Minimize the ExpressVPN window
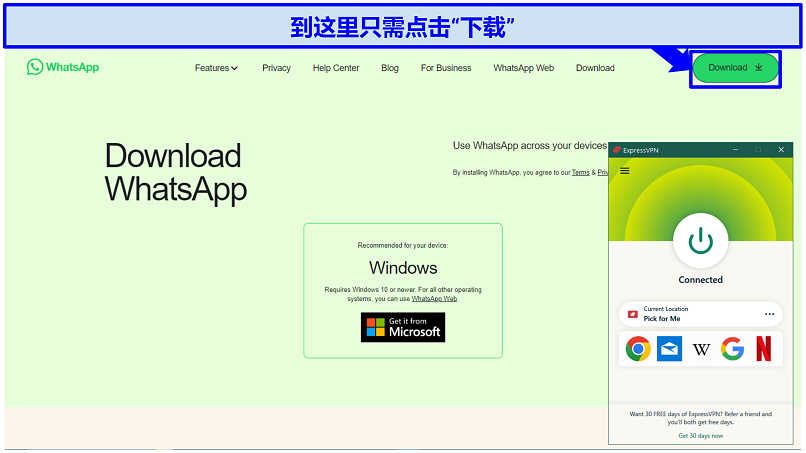 [735, 150]
